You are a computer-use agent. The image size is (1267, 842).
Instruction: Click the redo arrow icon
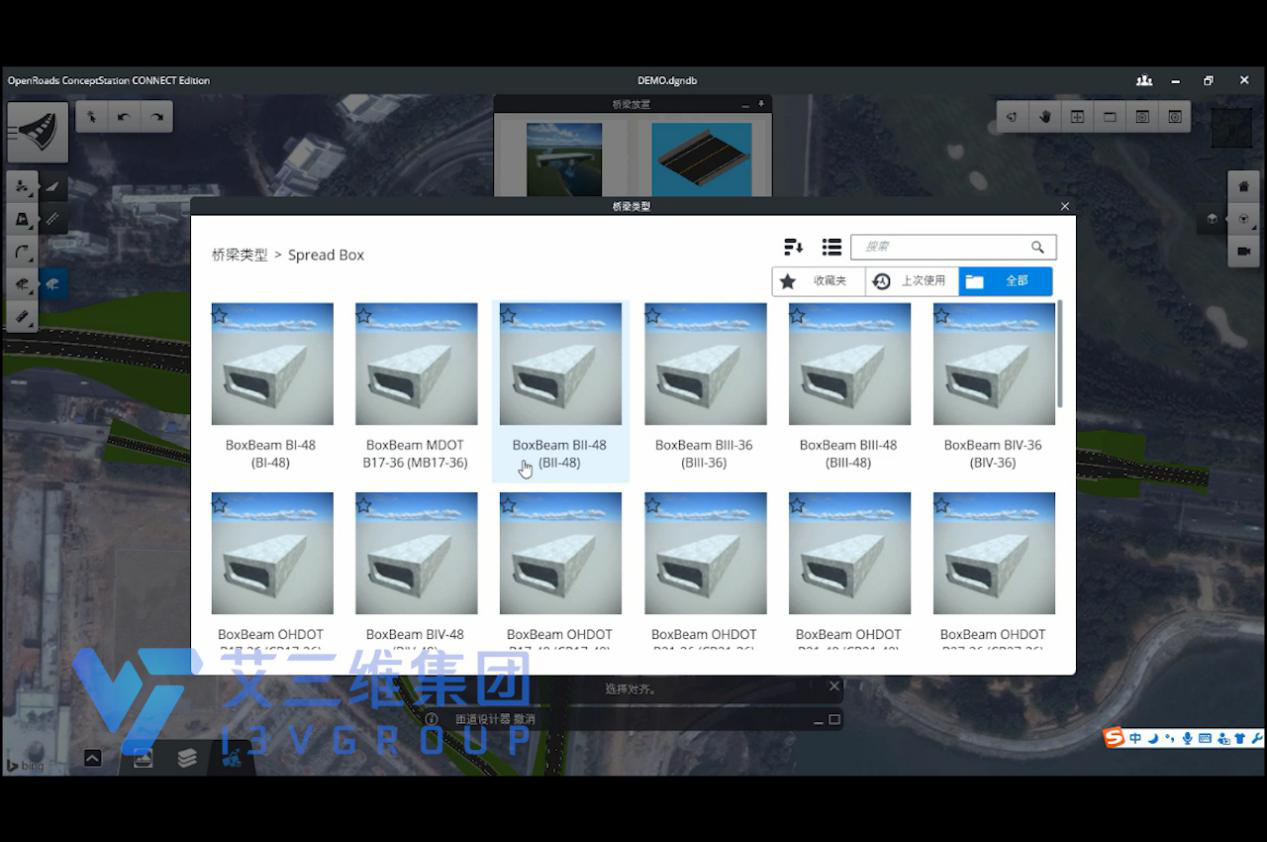[157, 117]
